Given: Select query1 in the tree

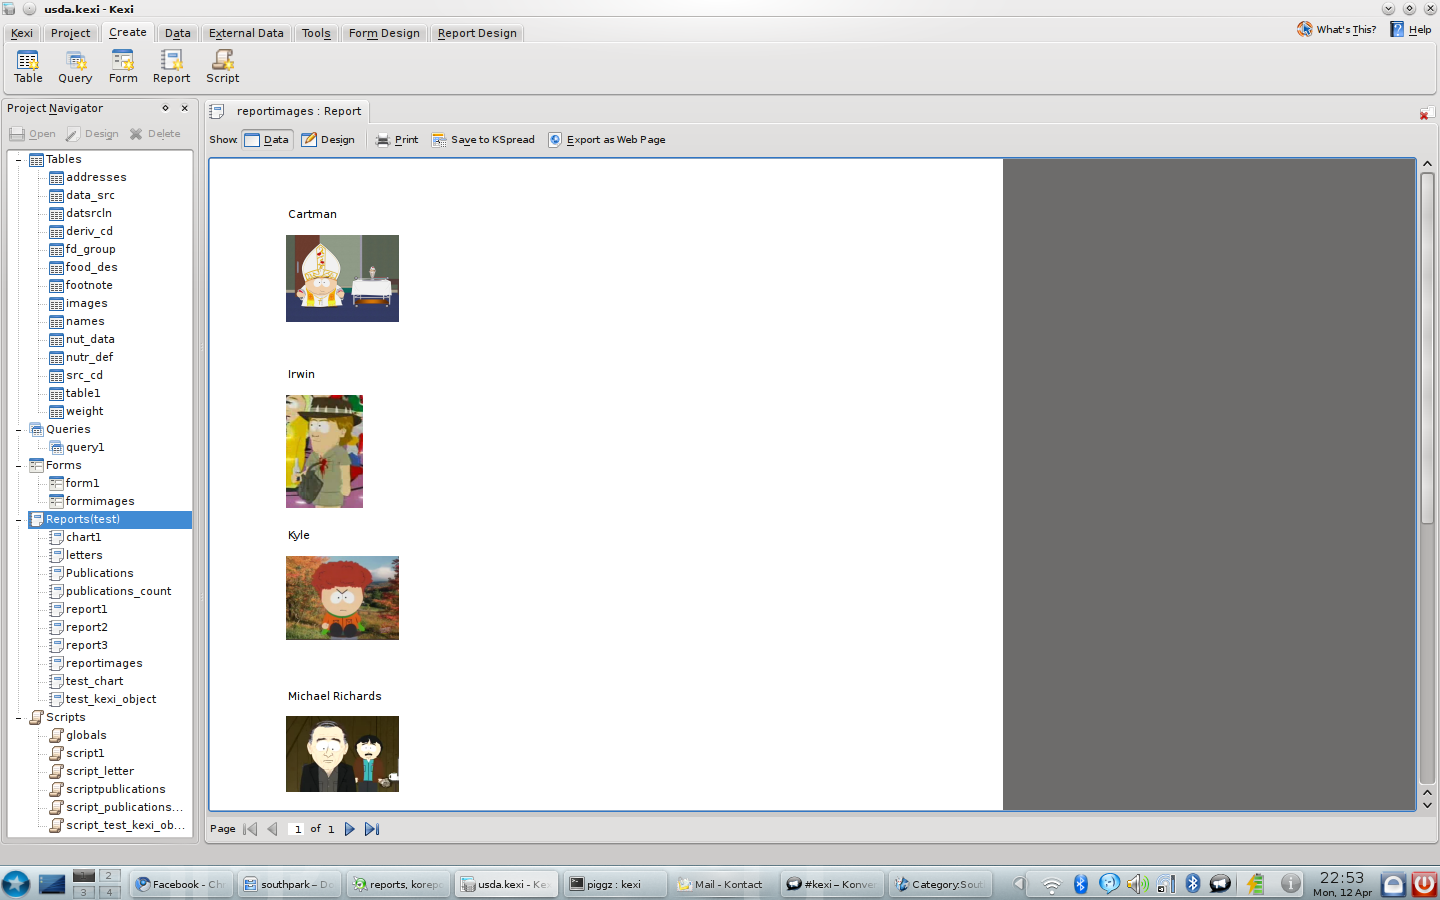Looking at the screenshot, I should pos(85,448).
